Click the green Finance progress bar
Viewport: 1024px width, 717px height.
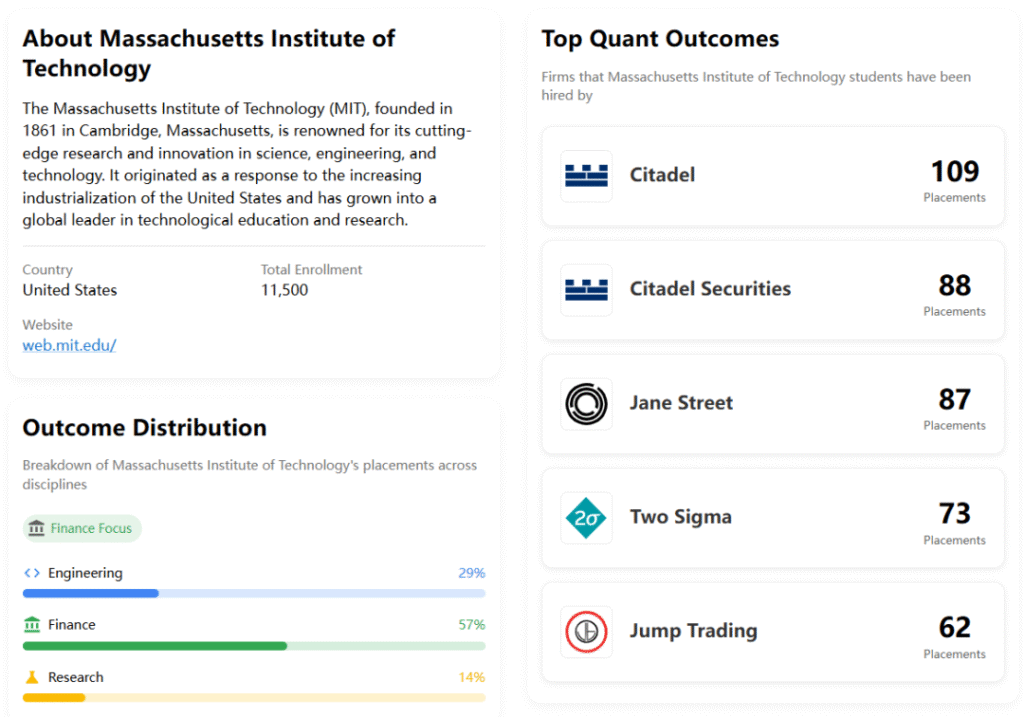155,646
